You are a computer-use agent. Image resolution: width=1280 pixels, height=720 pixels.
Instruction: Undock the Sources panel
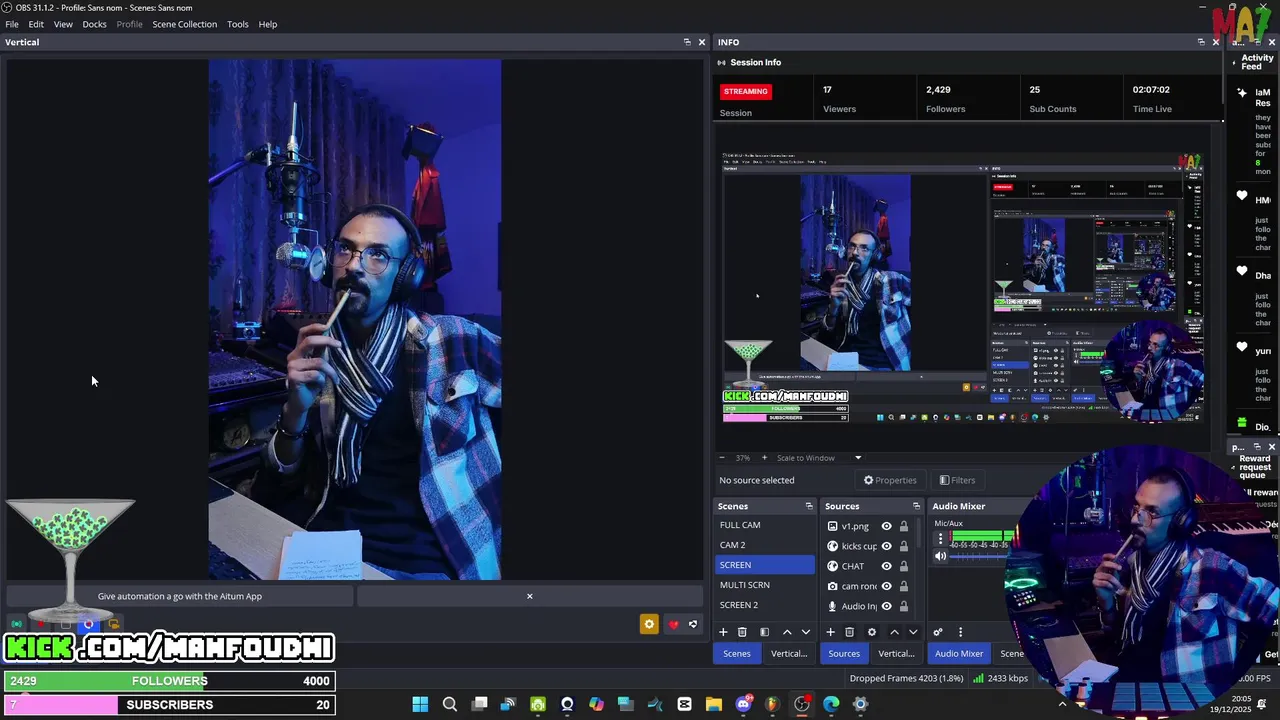[x=916, y=506]
